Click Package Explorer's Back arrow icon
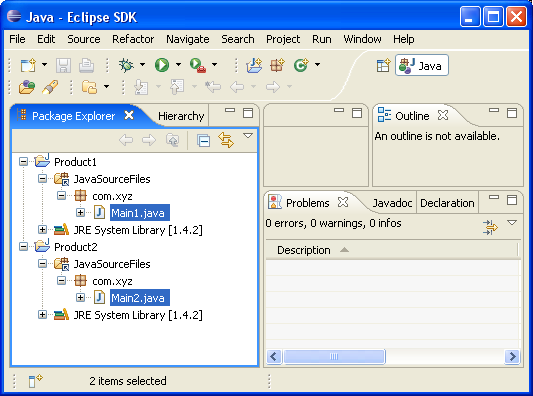This screenshot has height=396, width=533. (126, 140)
